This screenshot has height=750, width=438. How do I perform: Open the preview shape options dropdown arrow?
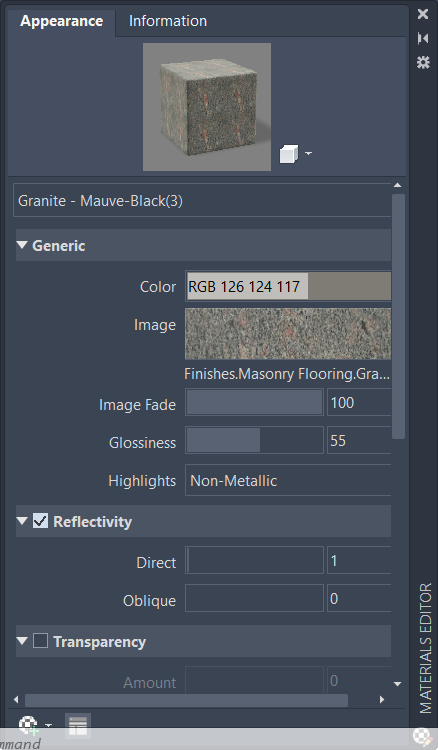pyautogui.click(x=308, y=154)
